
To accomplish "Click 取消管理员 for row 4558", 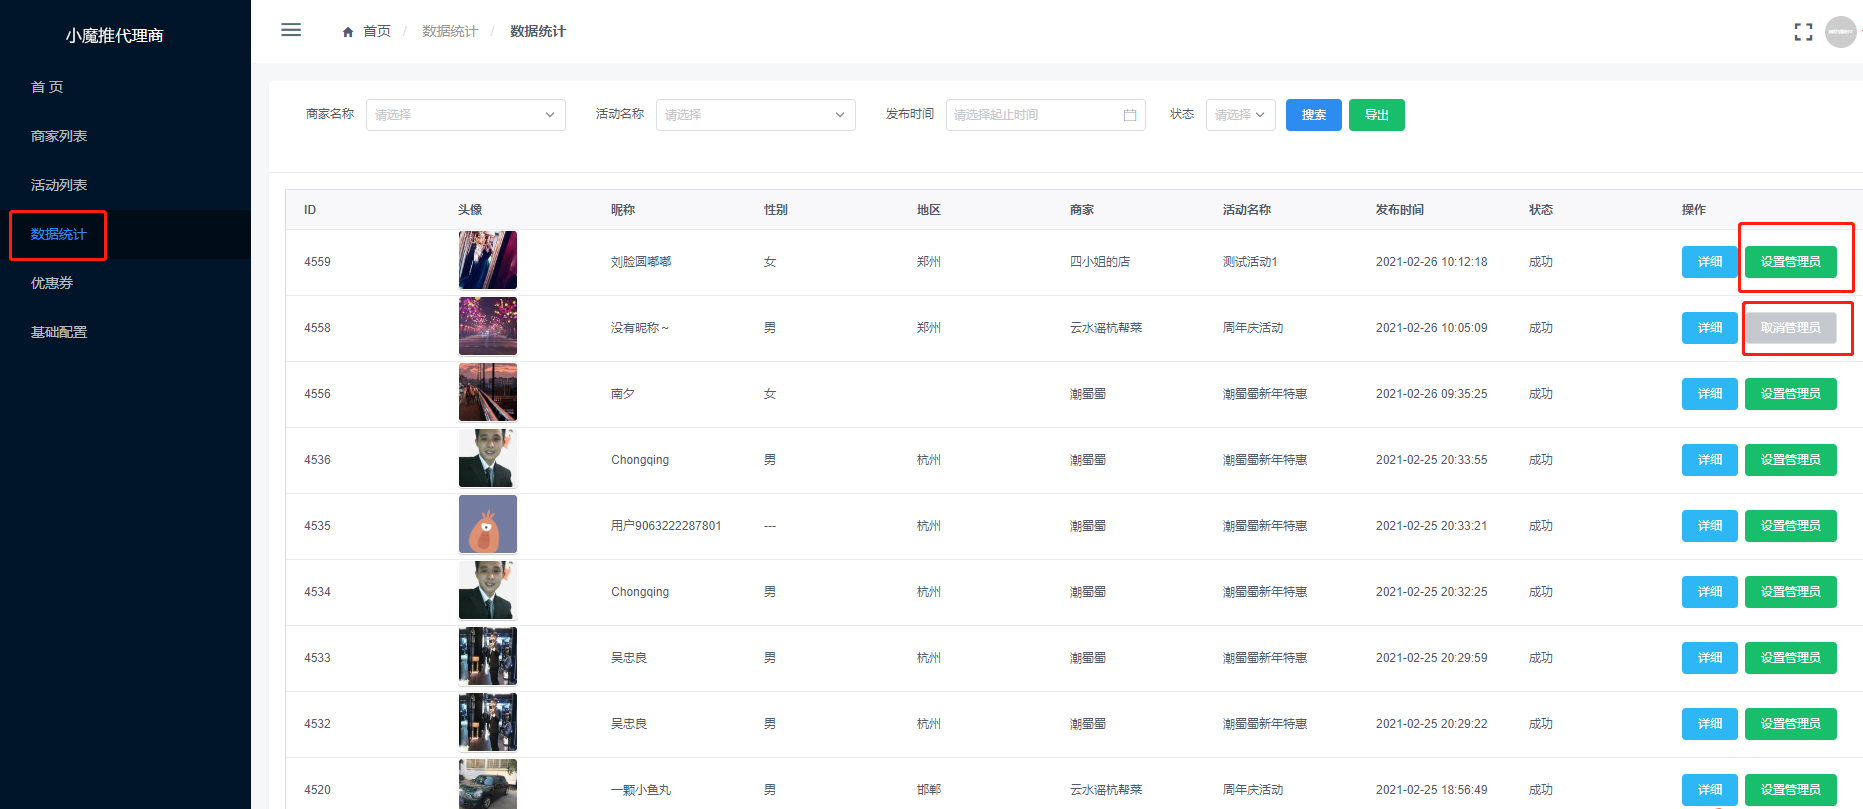I will [1790, 328].
